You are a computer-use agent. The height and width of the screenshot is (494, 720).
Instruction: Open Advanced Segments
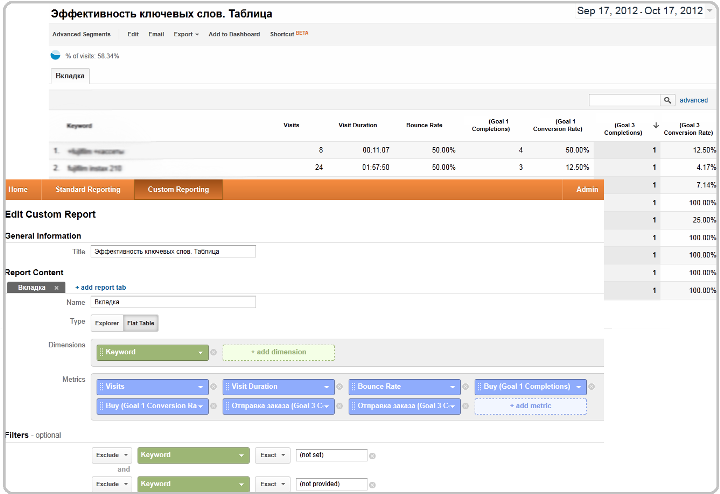(81, 34)
